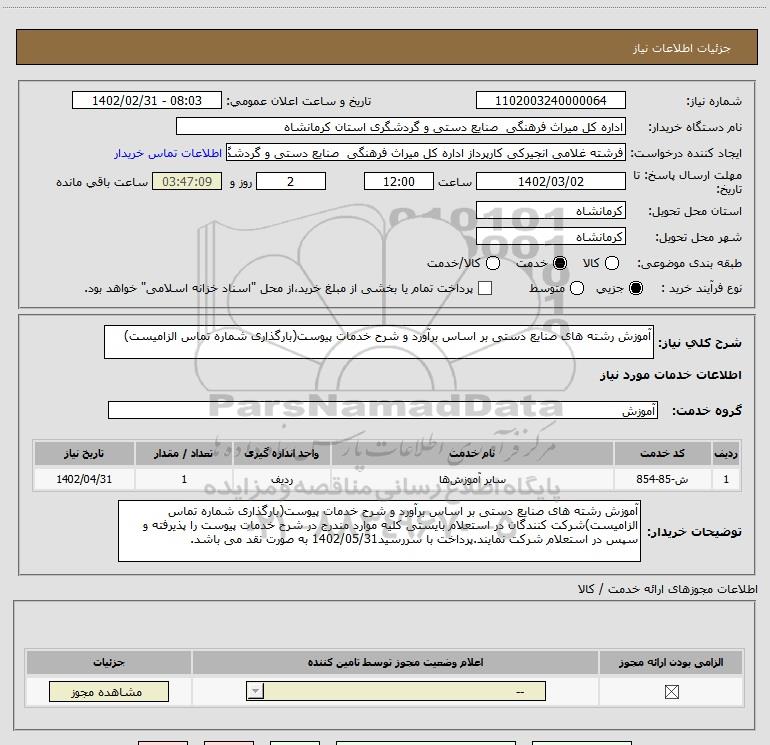Image resolution: width=770 pixels, height=745 pixels.
Task: Click the response deadline date 1402/03/02
Action: coord(550,181)
